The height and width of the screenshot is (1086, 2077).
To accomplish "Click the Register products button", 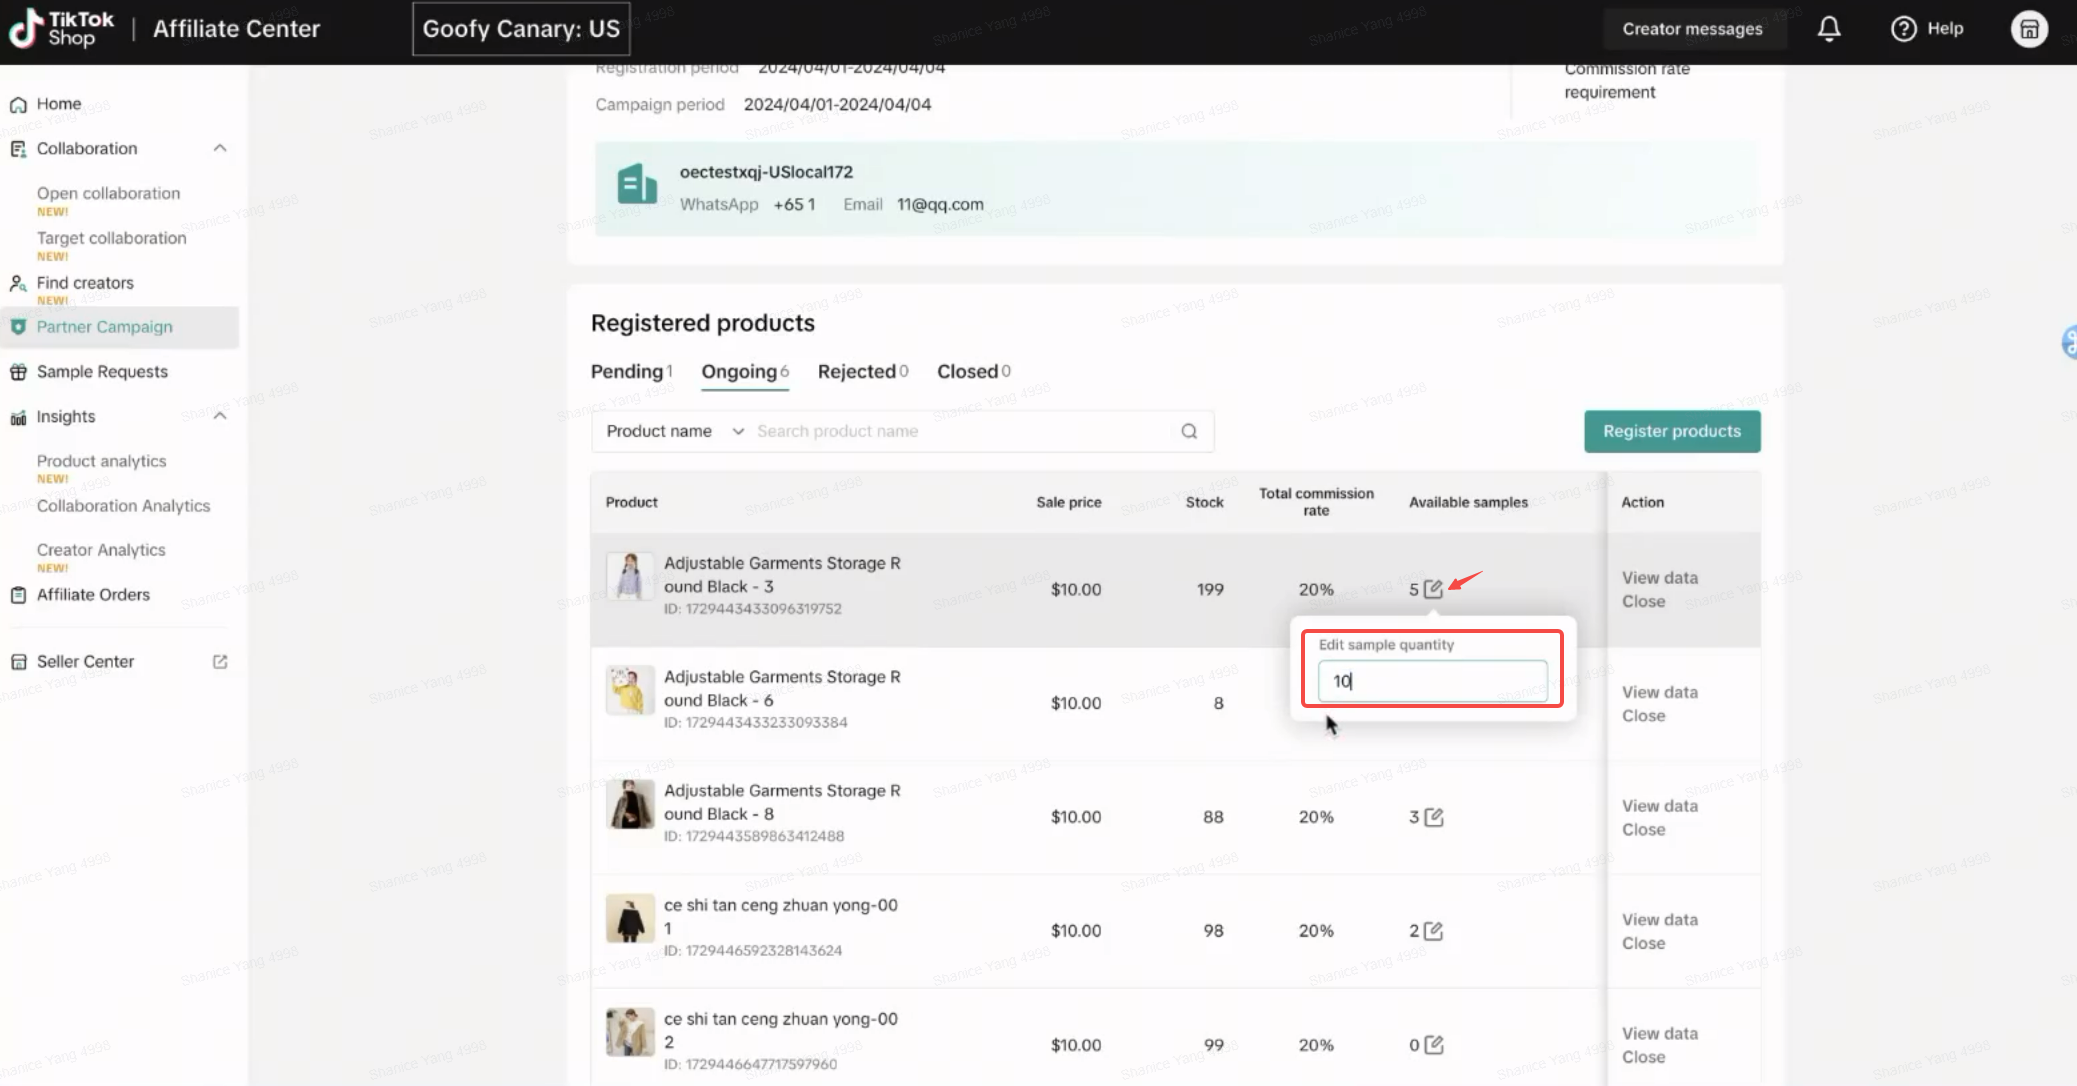I will coord(1671,431).
